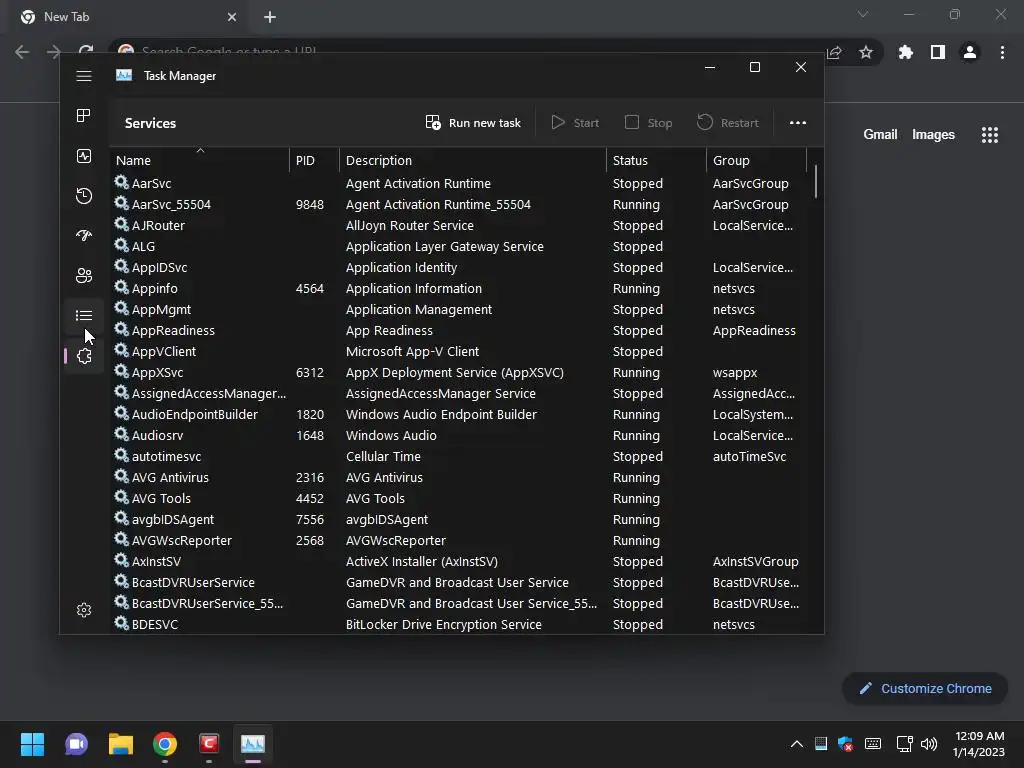Viewport: 1024px width, 768px height.
Task: Open the Task Manager hamburger navigation menu
Action: pos(84,76)
